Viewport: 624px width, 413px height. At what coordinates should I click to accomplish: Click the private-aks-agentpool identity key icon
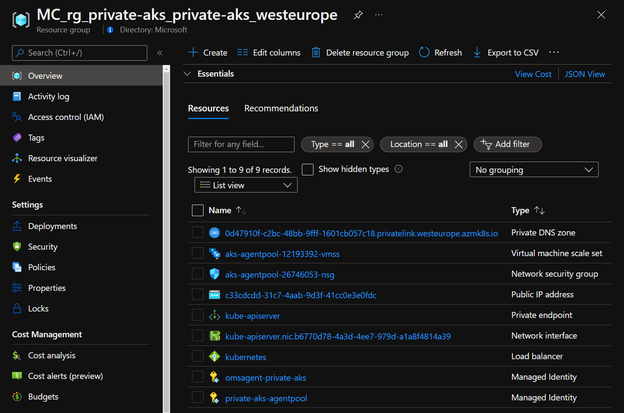[x=214, y=398]
